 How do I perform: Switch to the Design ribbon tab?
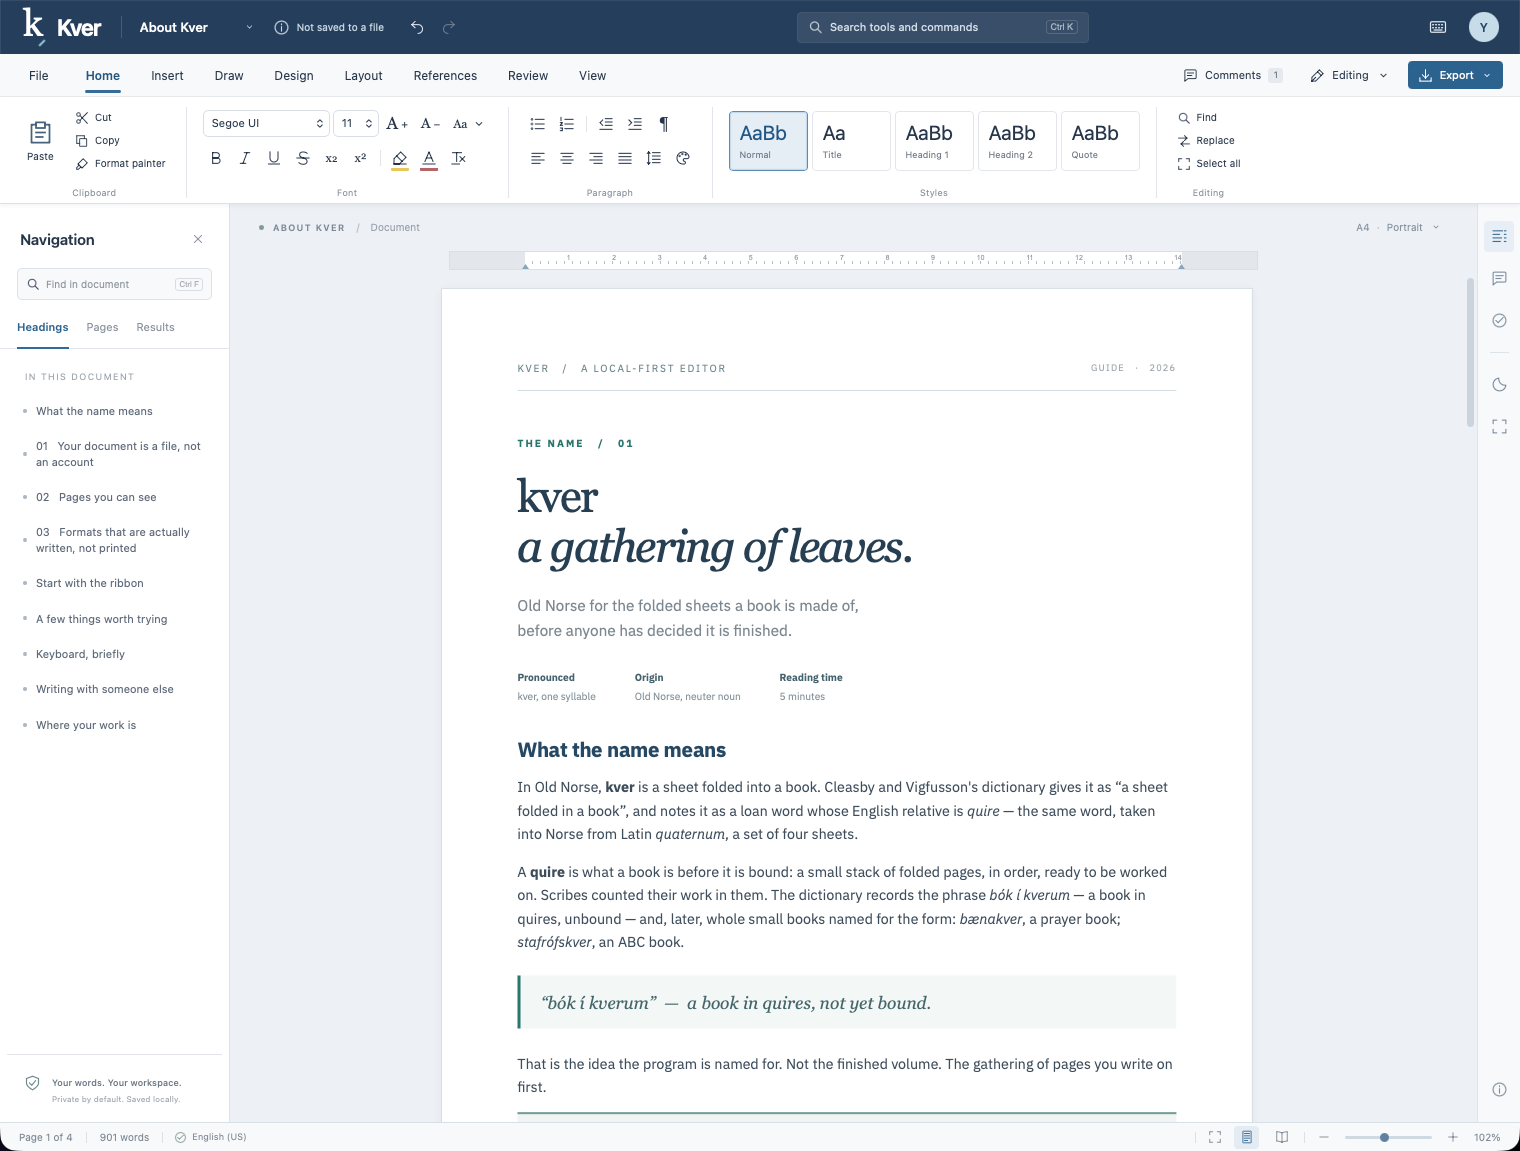coord(294,76)
